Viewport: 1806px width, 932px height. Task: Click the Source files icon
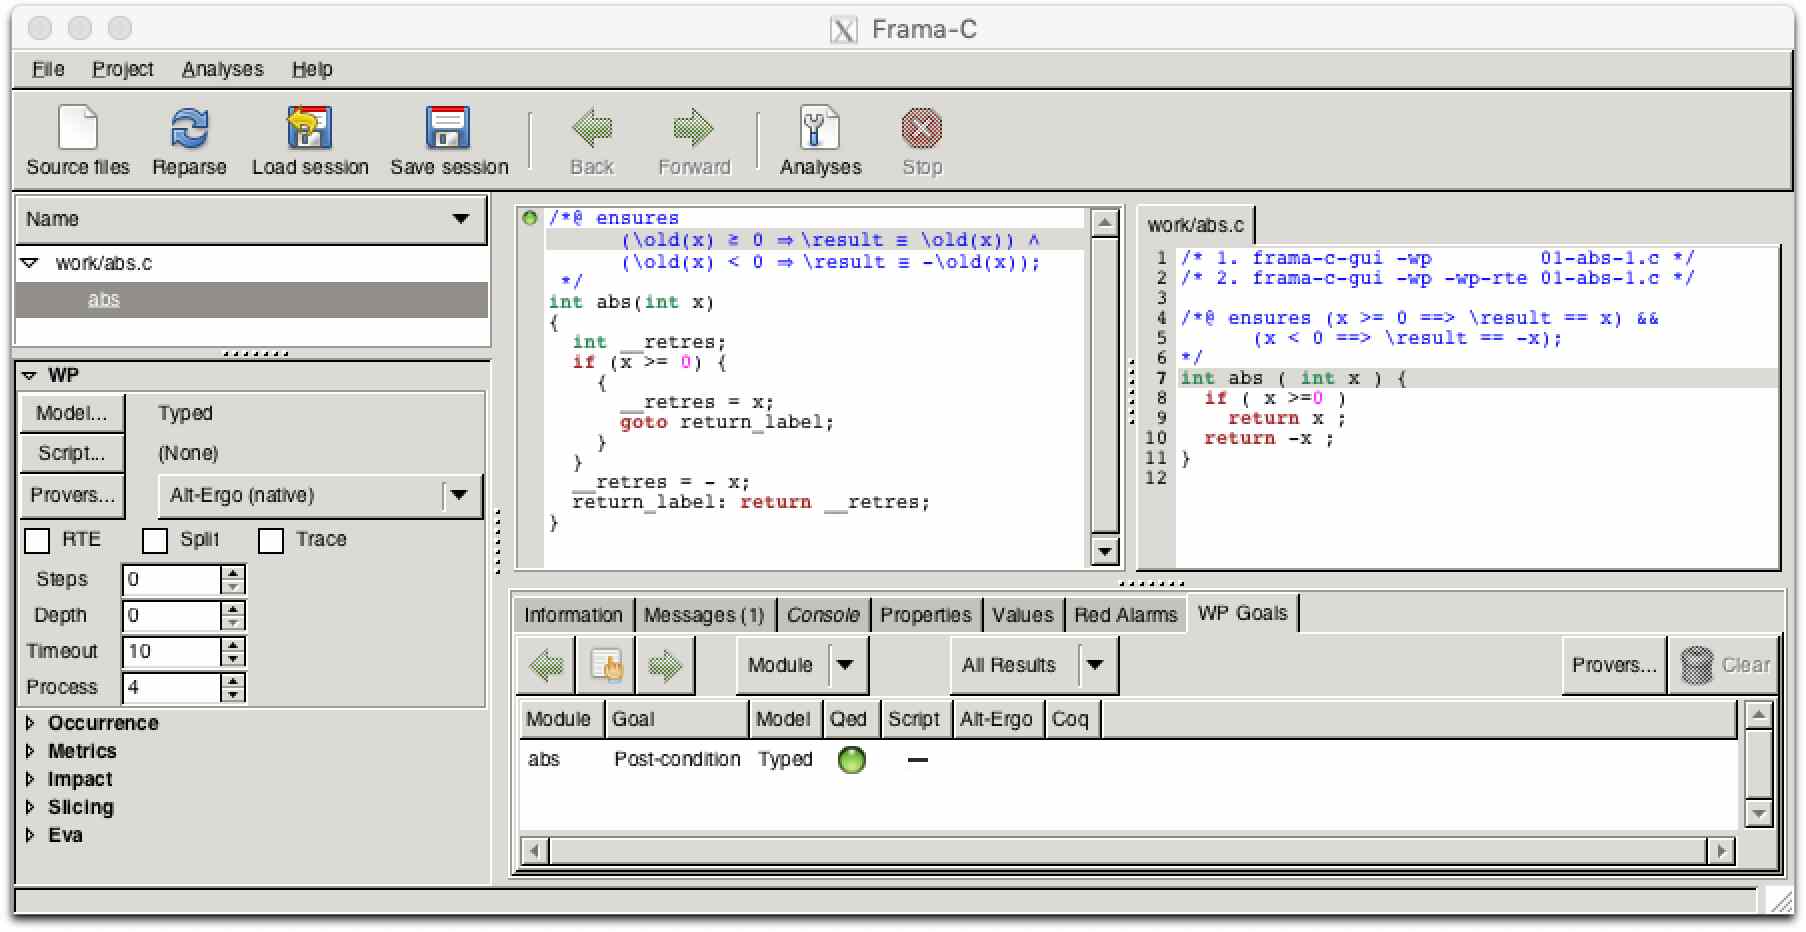78,129
